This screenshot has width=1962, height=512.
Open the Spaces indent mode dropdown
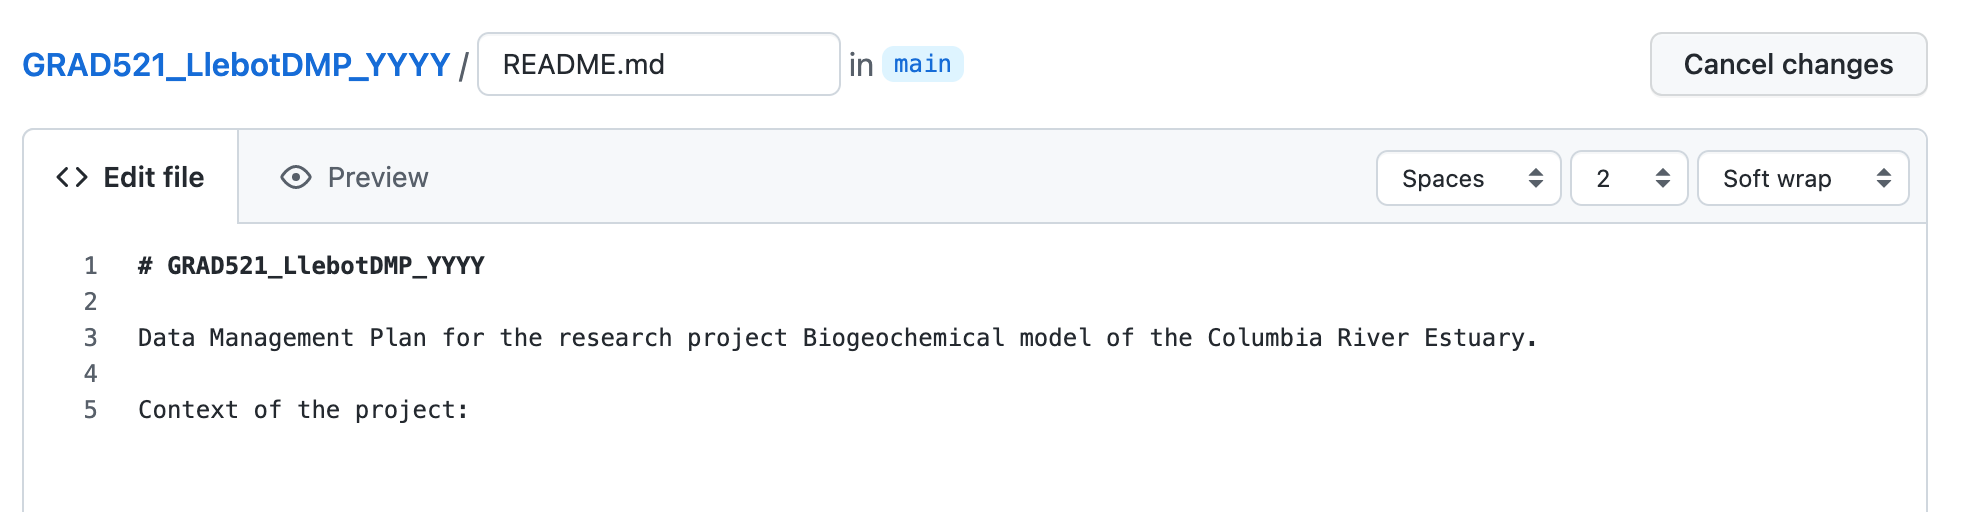1467,178
